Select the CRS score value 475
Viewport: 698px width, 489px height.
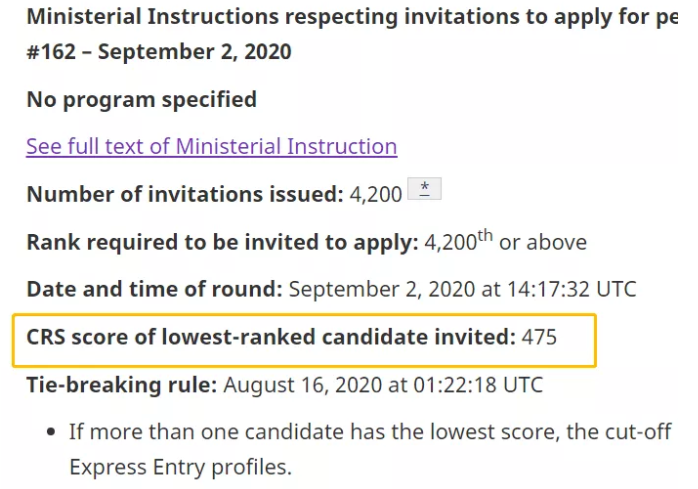539,337
